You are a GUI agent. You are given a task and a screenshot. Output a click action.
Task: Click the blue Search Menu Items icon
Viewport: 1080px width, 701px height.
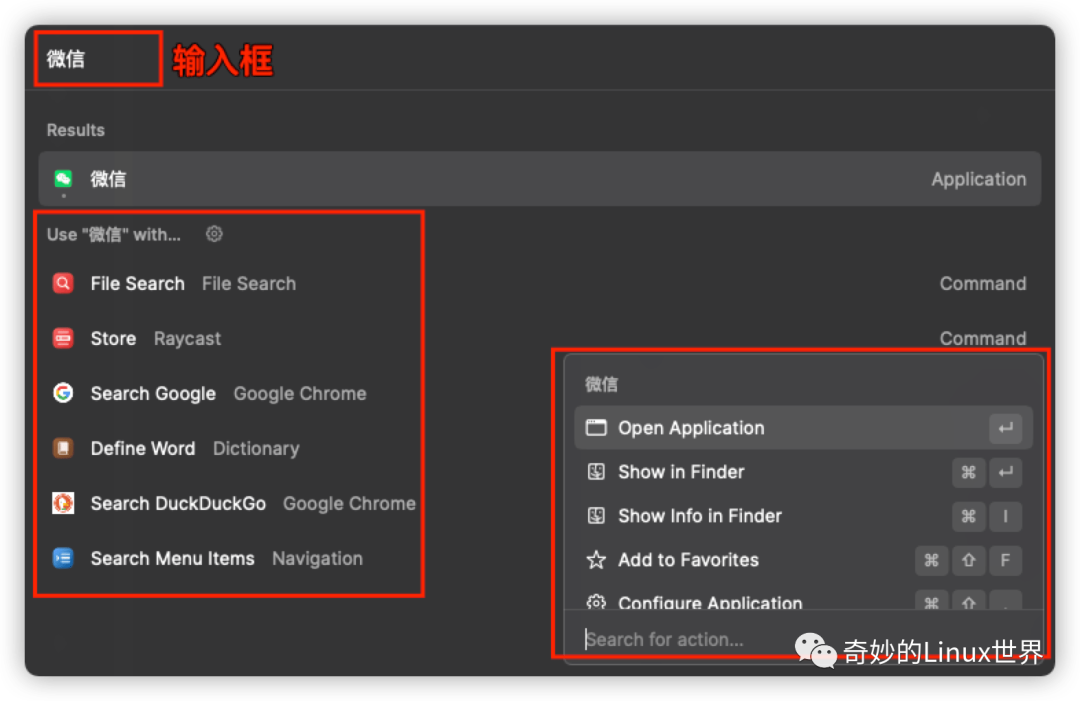[x=63, y=558]
